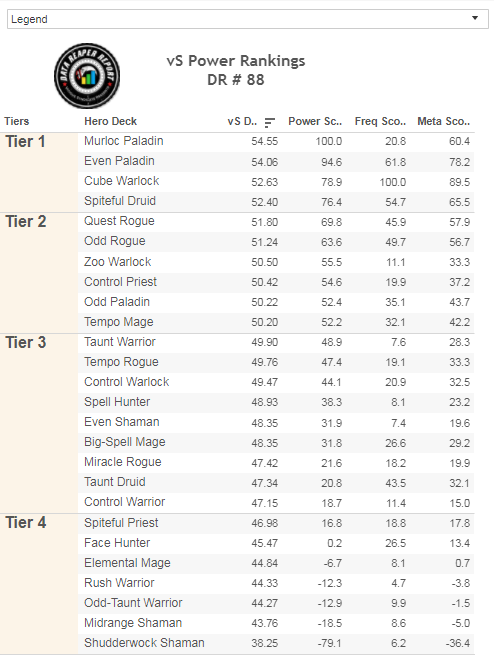494x658 pixels.
Task: Click the Murloc Paladin deck row
Action: tap(276, 141)
